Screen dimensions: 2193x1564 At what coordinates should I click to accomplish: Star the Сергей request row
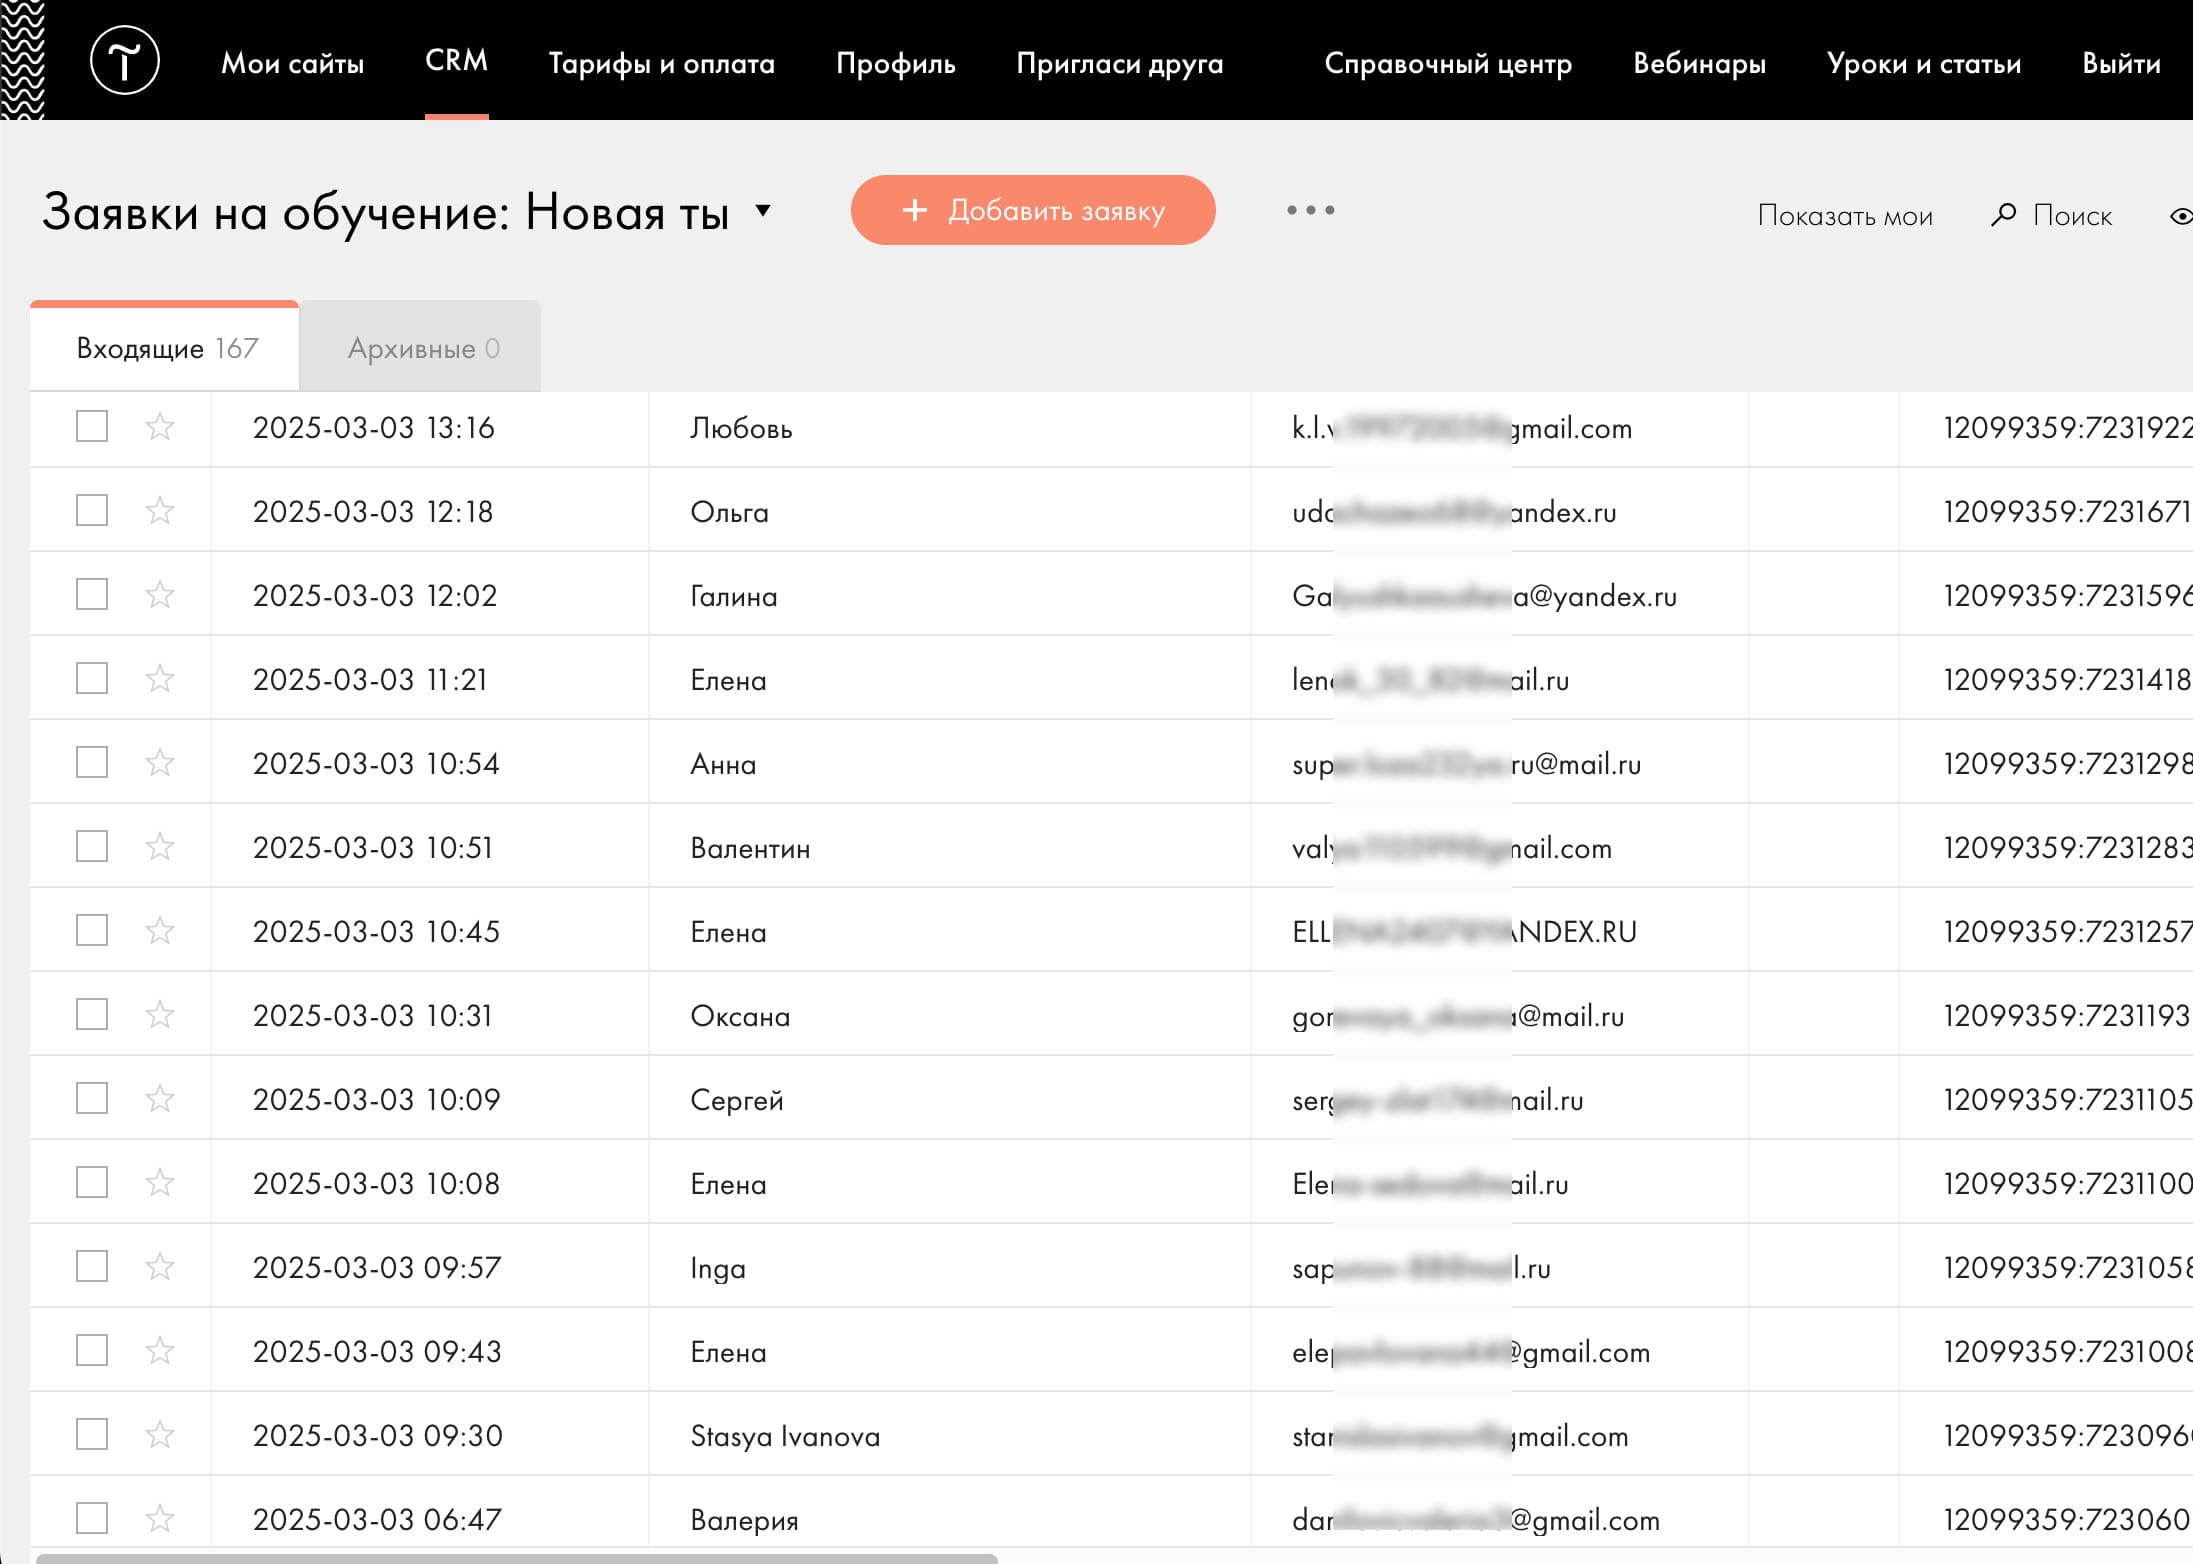tap(160, 1099)
